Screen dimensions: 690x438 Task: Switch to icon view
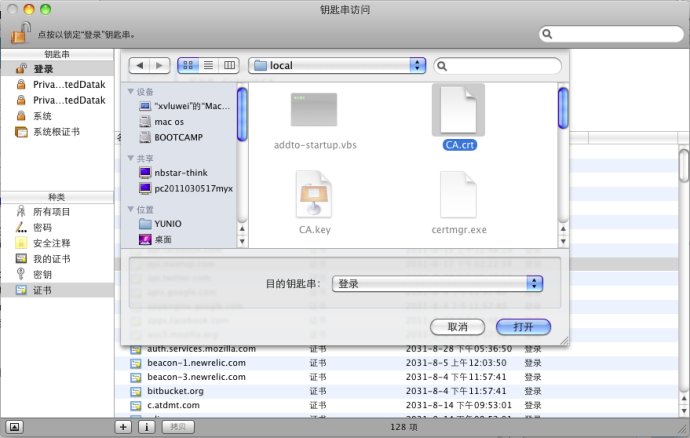(x=188, y=66)
